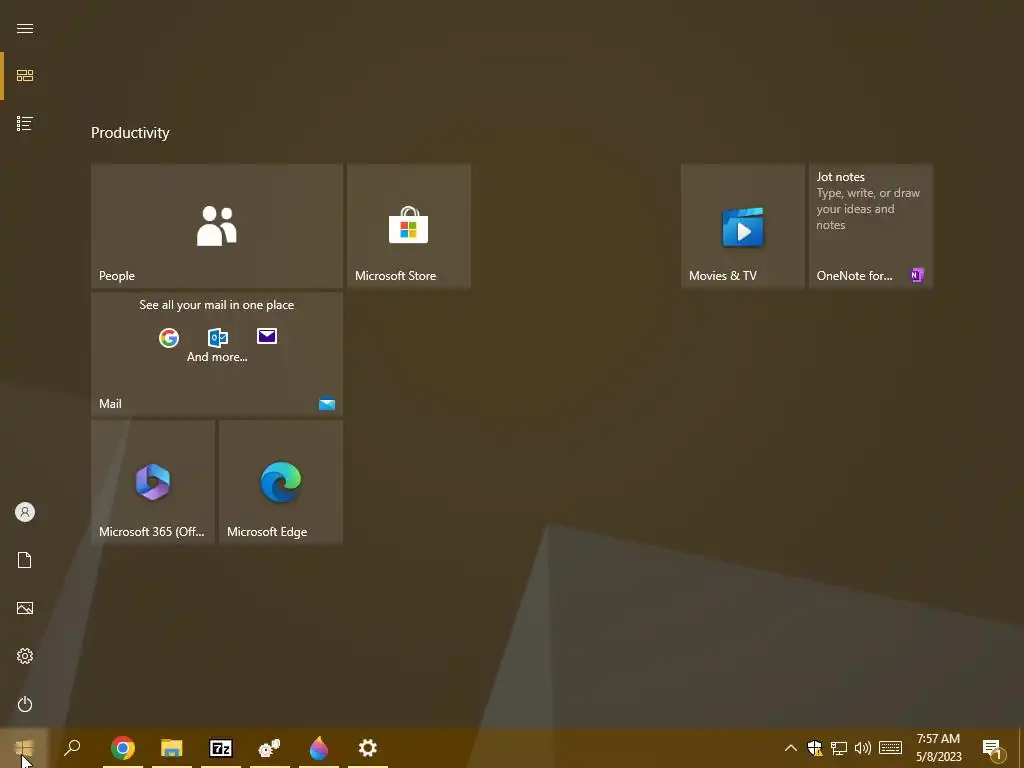This screenshot has height=768, width=1024.
Task: Click the Power button icon
Action: (x=25, y=704)
